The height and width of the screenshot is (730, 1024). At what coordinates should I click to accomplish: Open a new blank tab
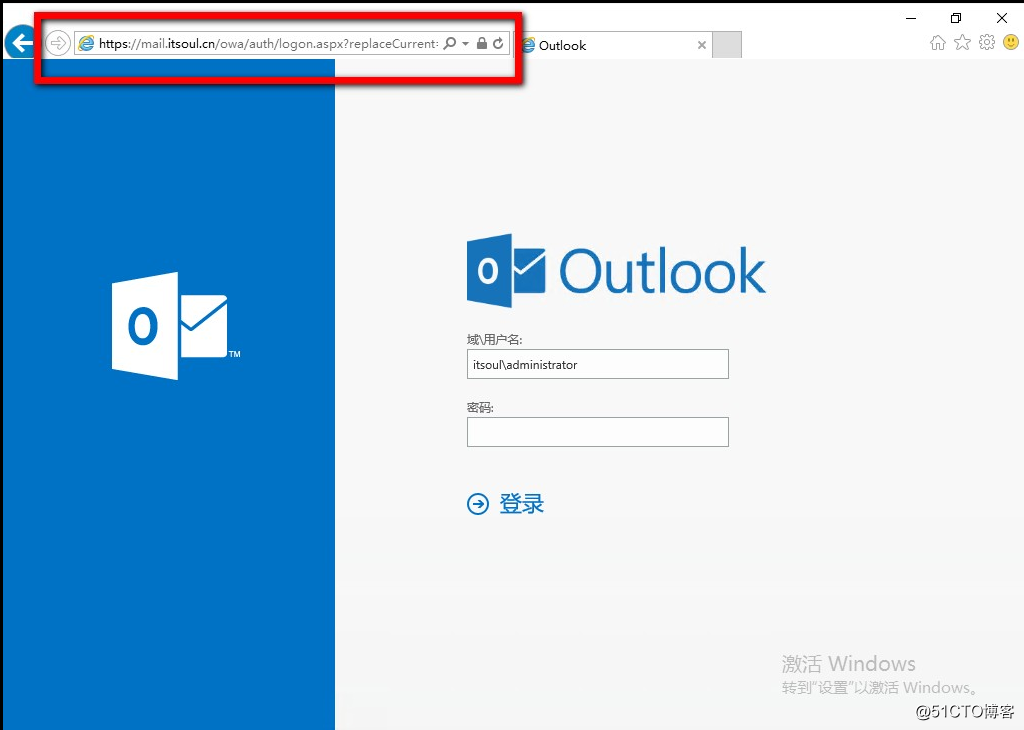[727, 45]
